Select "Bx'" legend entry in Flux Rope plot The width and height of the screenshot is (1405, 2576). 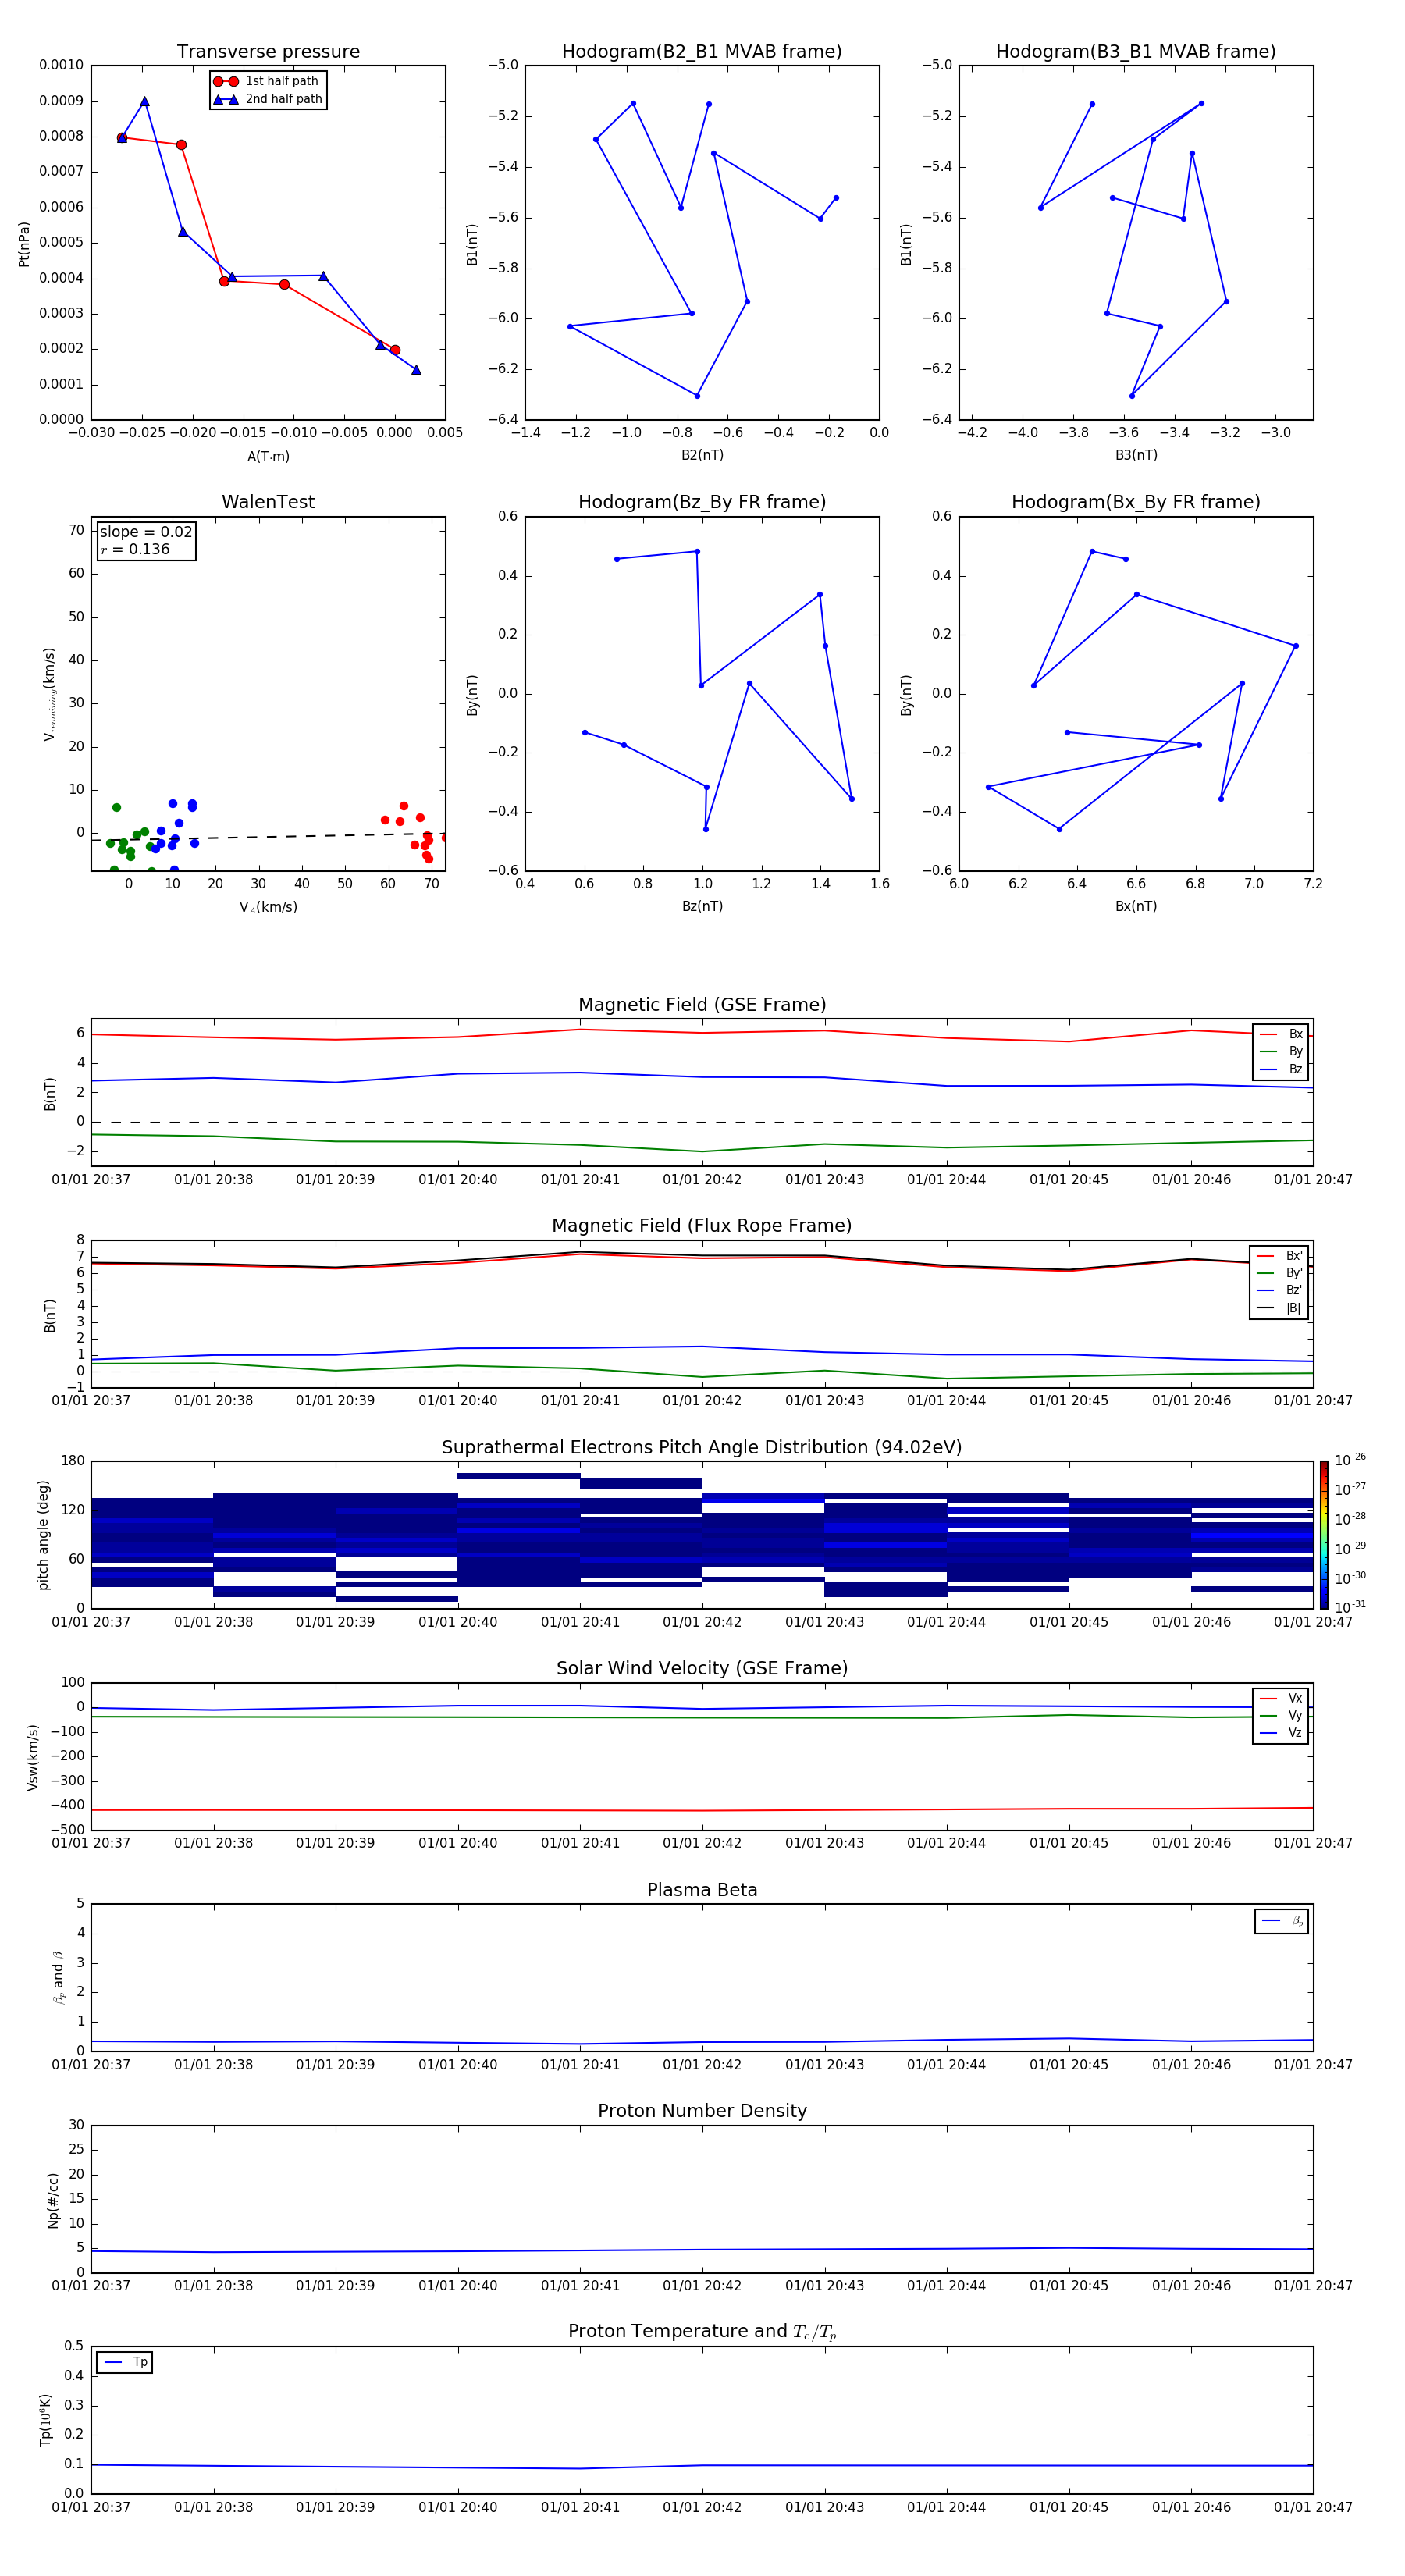1279,1256
